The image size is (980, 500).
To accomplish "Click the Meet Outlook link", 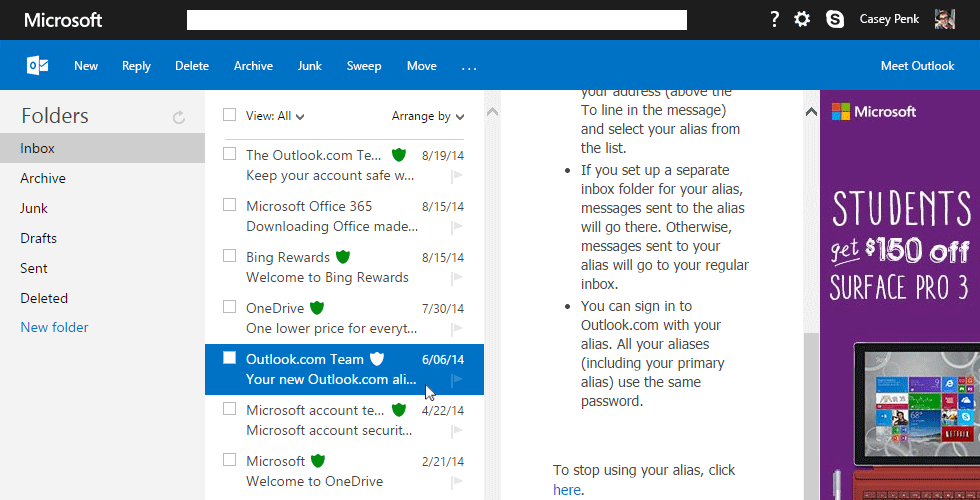I will click(918, 66).
